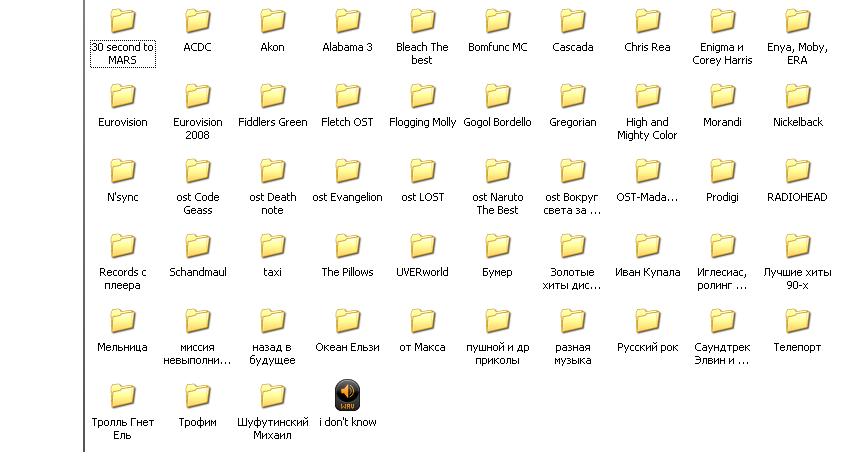Select the Flogging Molly folder

click(422, 96)
